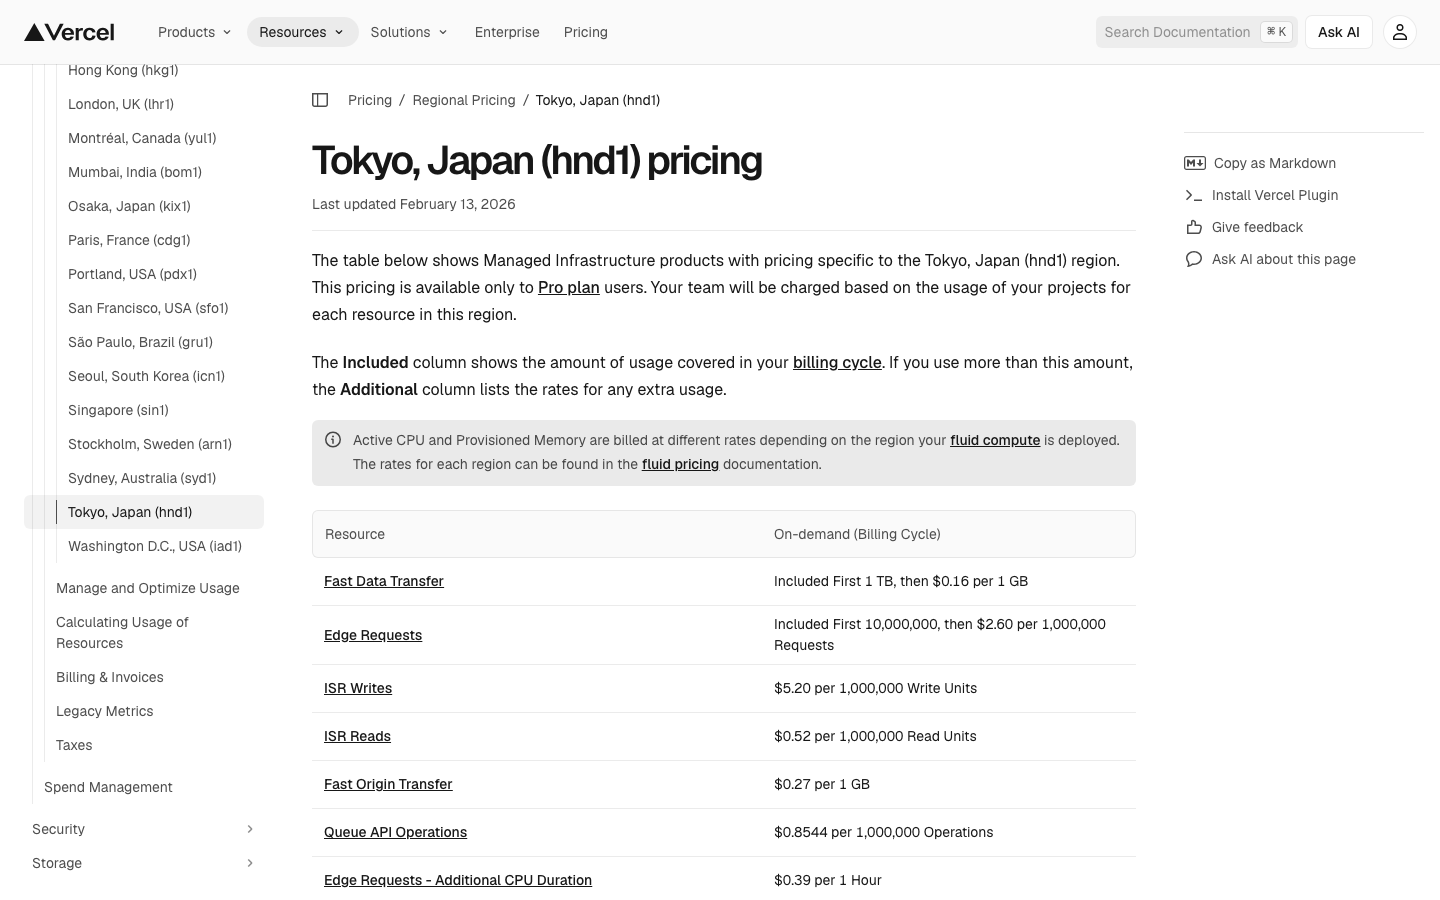Open the user account icon

(1400, 32)
